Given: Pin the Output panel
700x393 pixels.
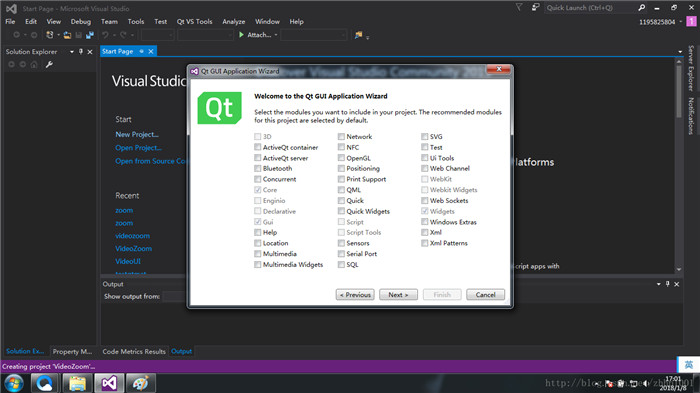Looking at the screenshot, I should pyautogui.click(x=667, y=284).
